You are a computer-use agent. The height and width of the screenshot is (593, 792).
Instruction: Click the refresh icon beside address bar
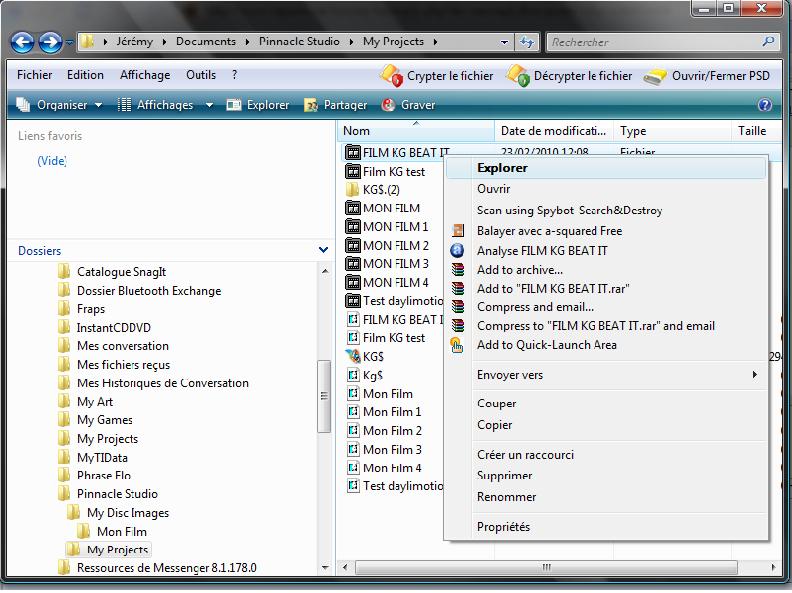click(527, 42)
